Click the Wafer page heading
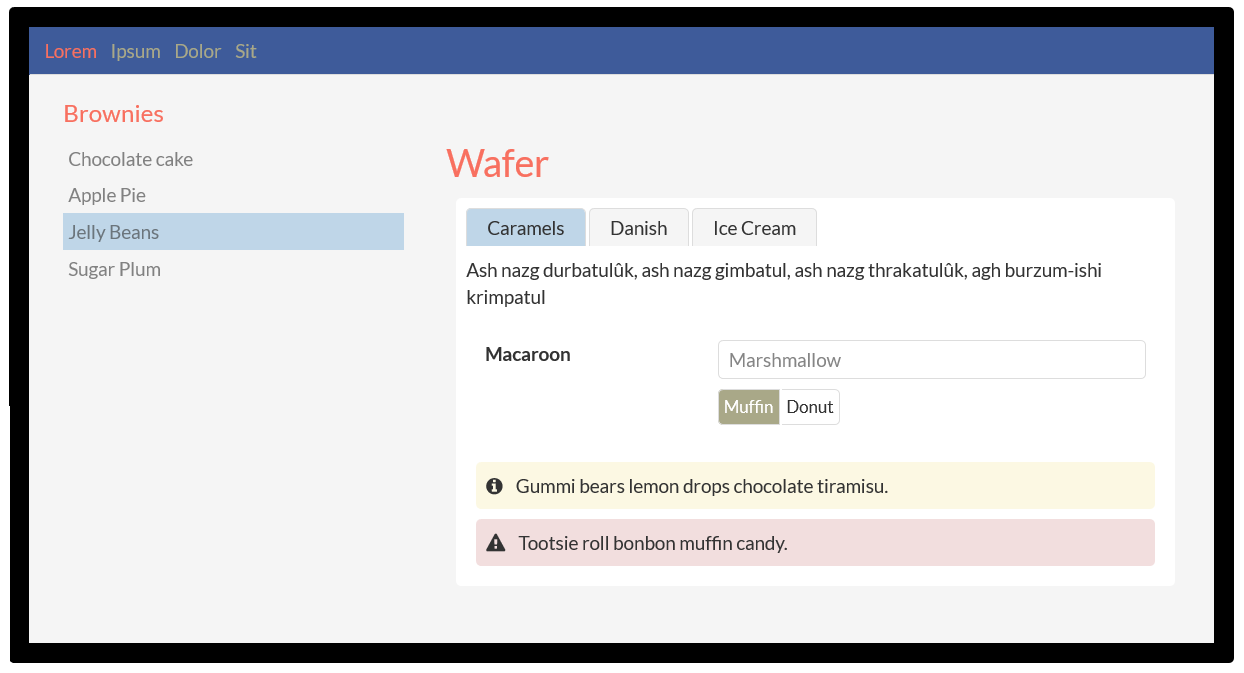 point(498,163)
